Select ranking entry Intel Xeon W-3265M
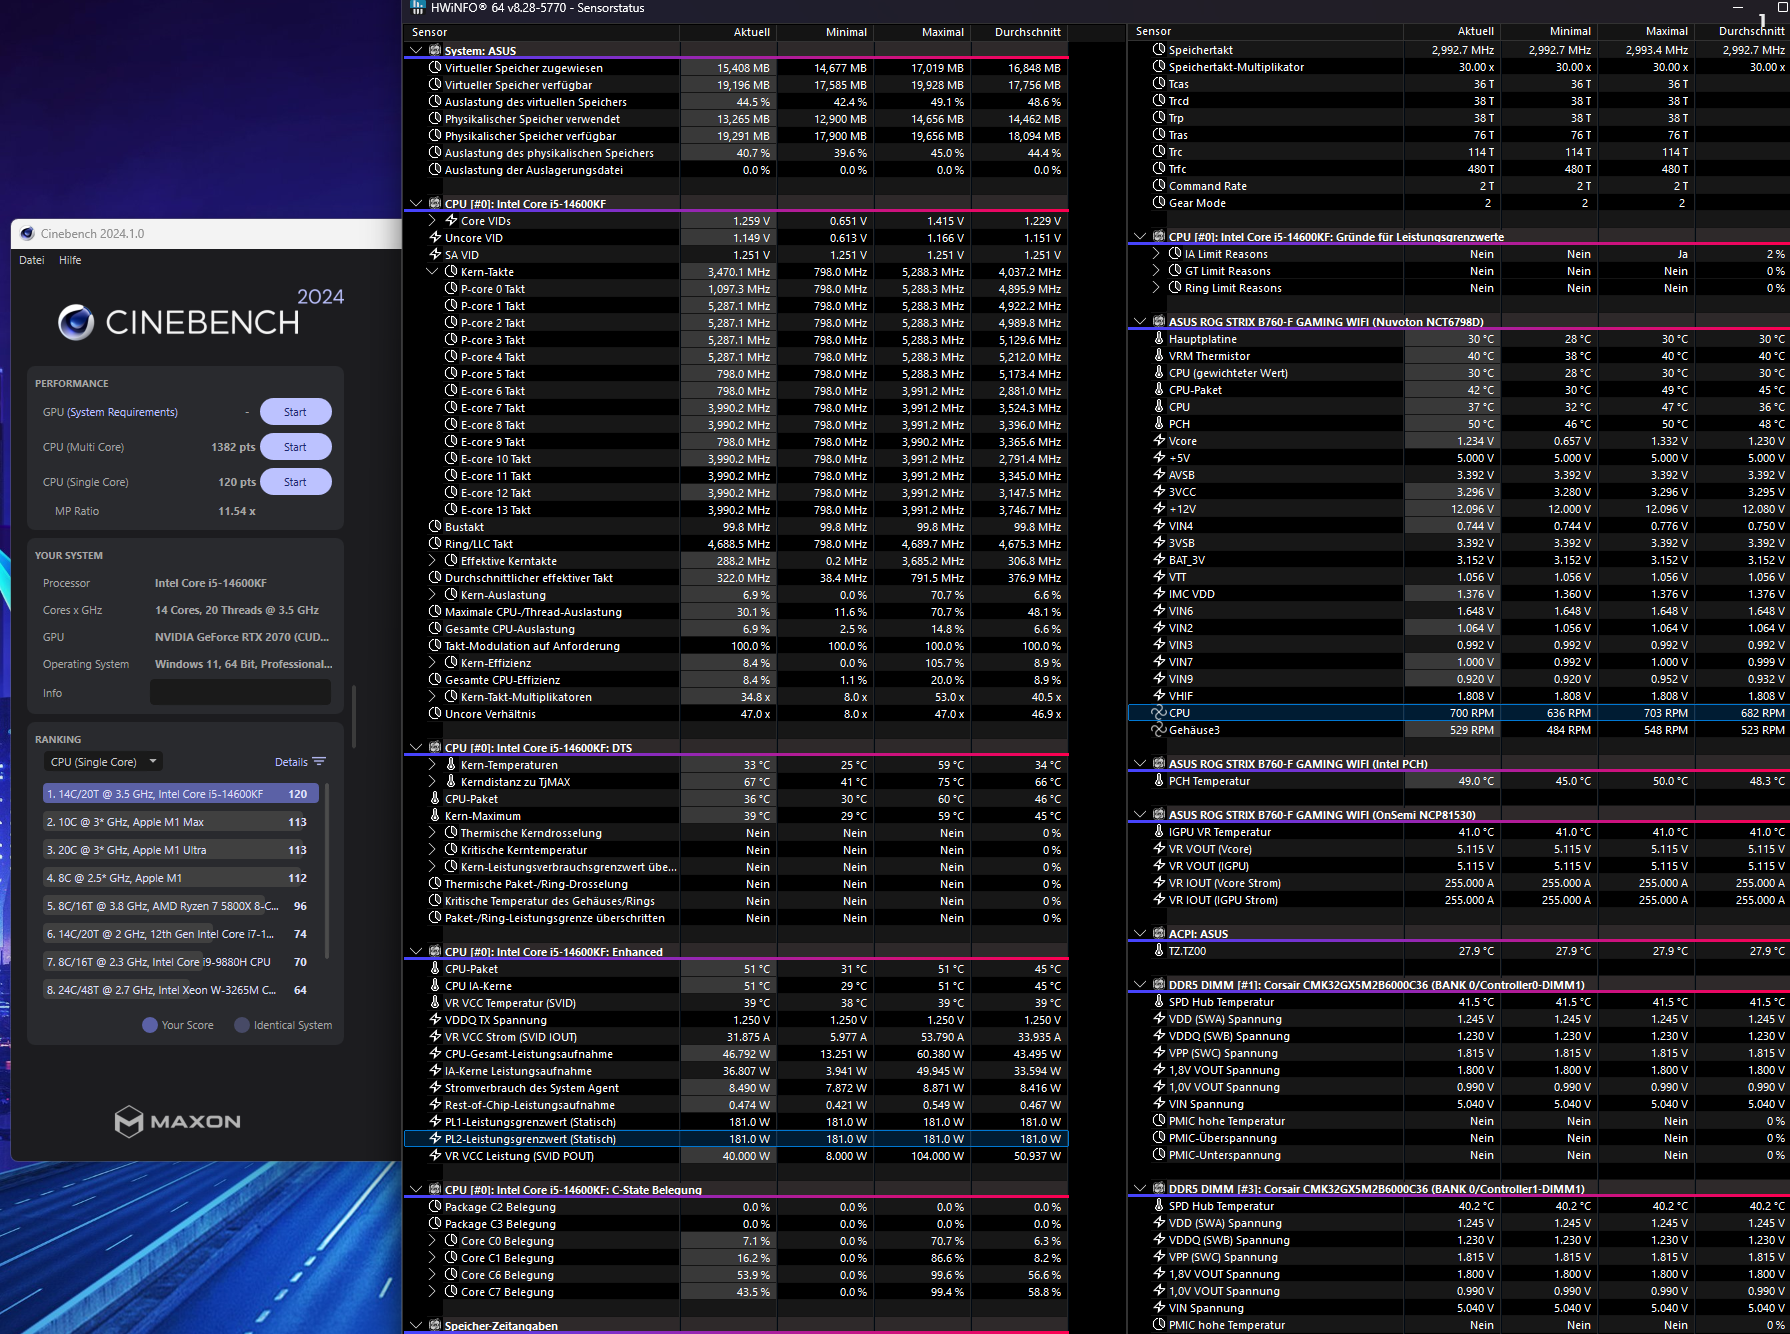This screenshot has width=1790, height=1334. point(180,990)
